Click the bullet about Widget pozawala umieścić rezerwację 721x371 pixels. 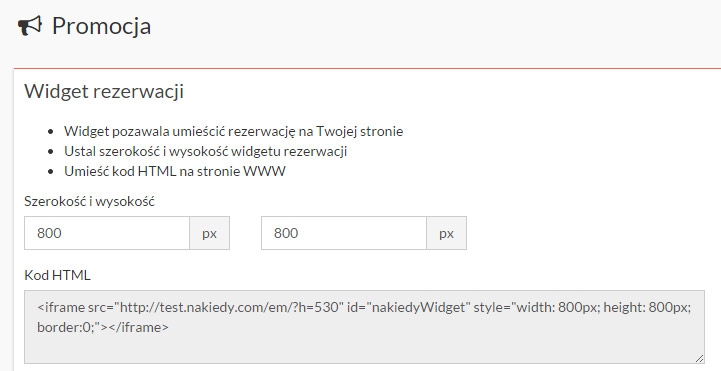pyautogui.click(x=234, y=131)
